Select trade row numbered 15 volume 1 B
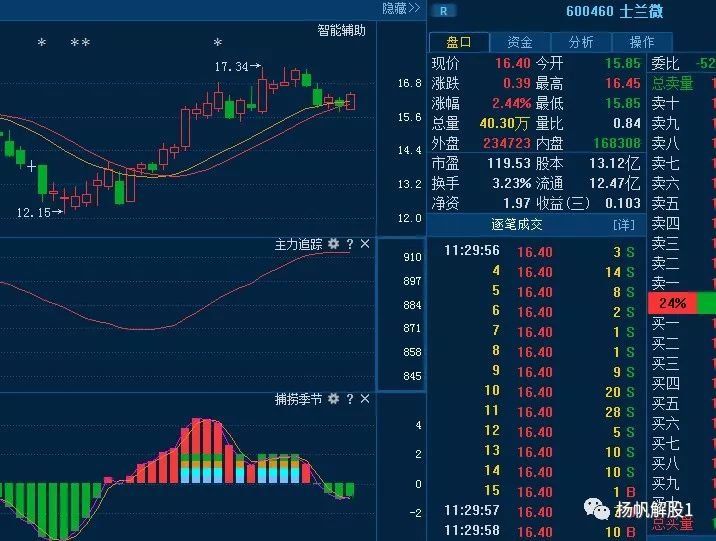This screenshot has width=716, height=541. tap(539, 491)
